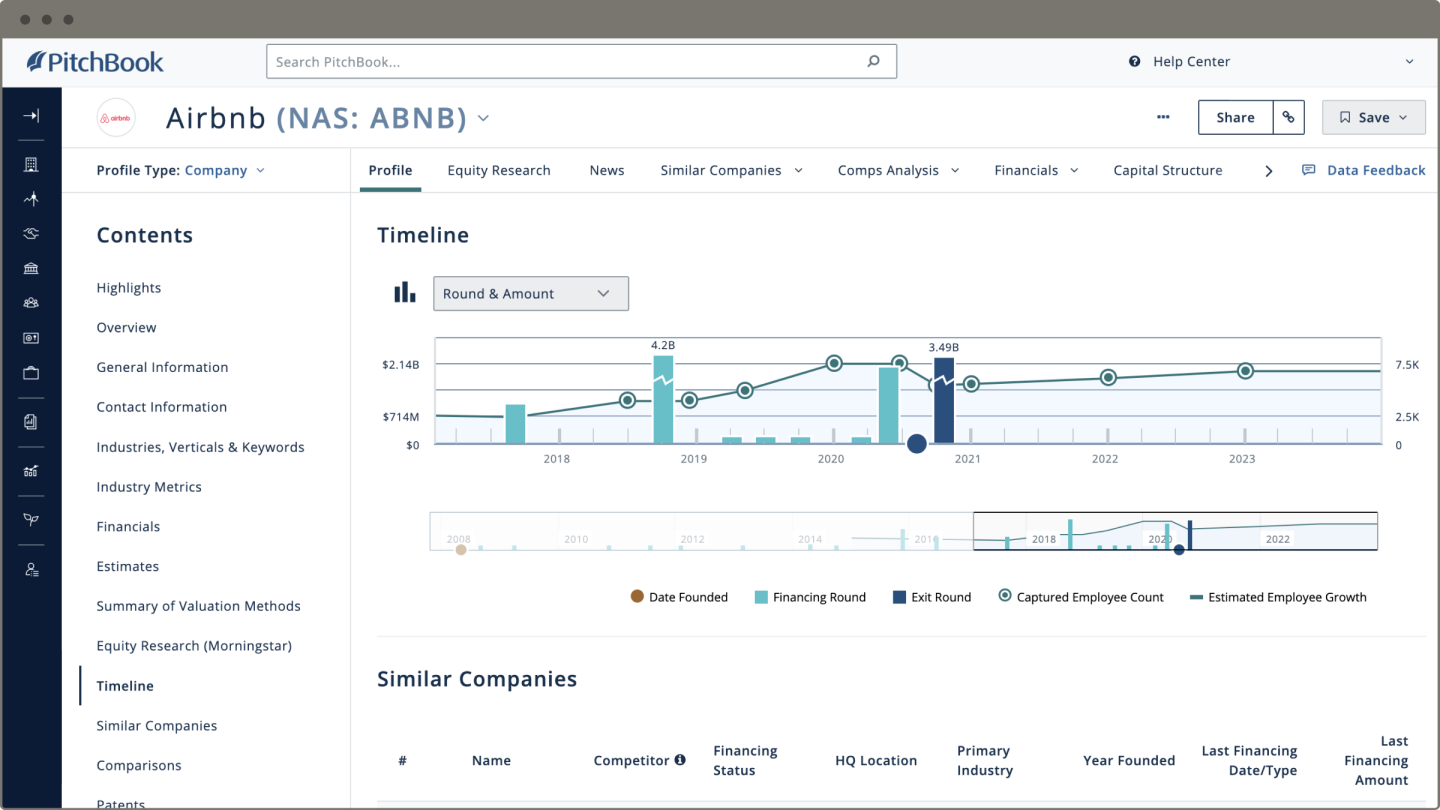
Task: Open the wind-turbine icon in sidebar
Action: point(31,199)
